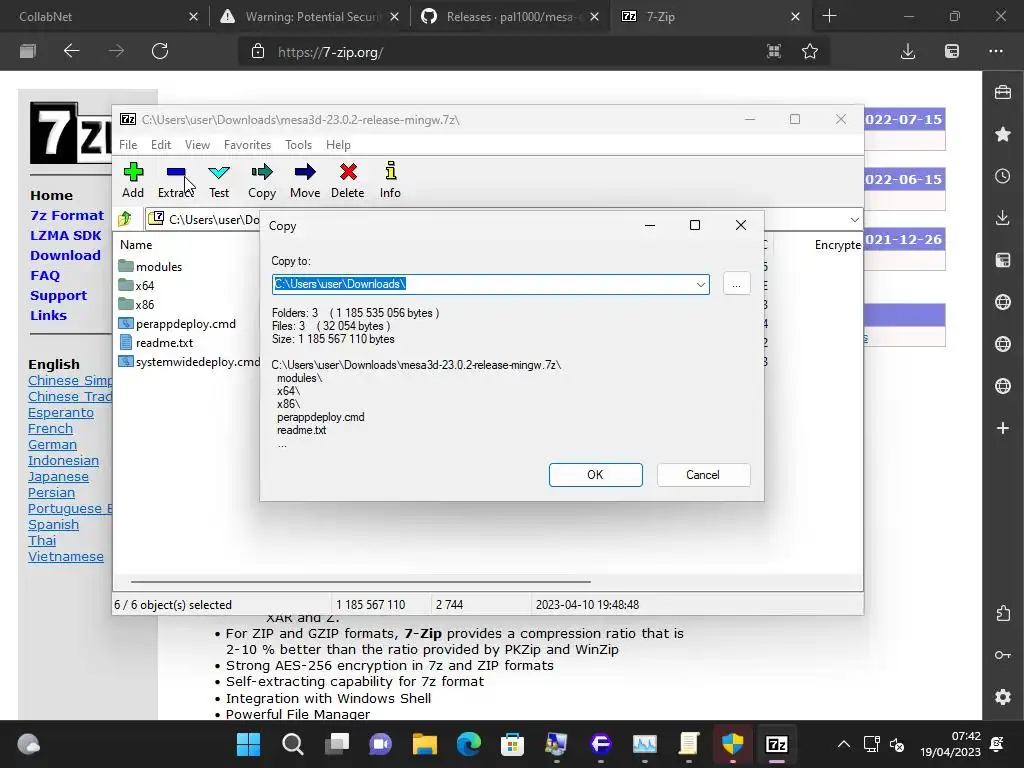Click the sidebar plus icon
This screenshot has width=1024, height=768.
tap(1003, 428)
